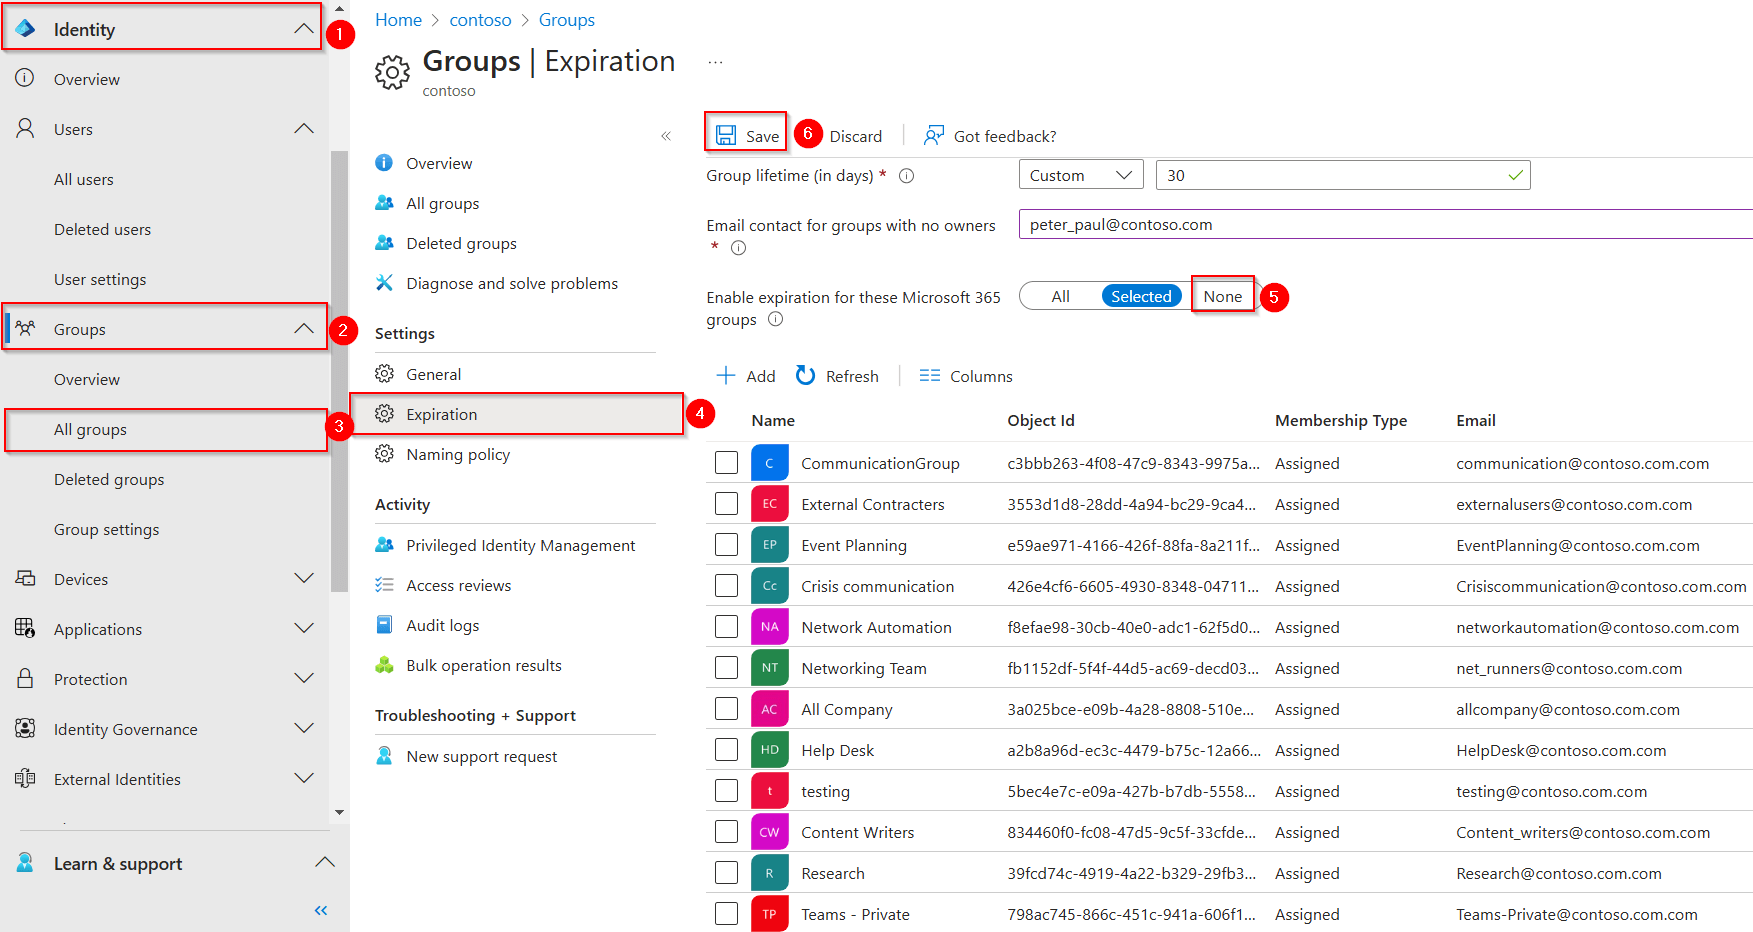Image resolution: width=1753 pixels, height=932 pixels.
Task: Open All groups in the left navigation
Action: pos(89,429)
